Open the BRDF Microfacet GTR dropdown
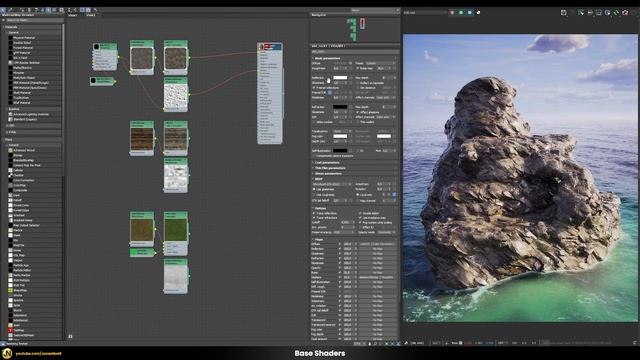 (332, 184)
